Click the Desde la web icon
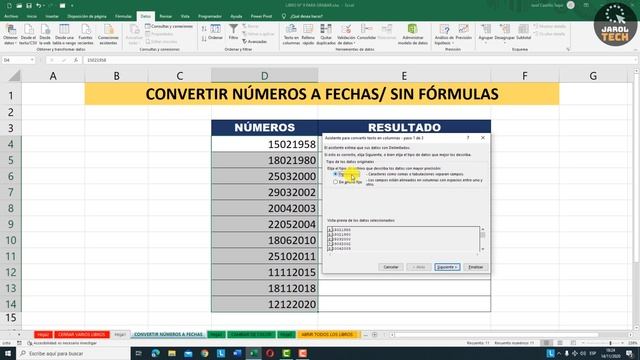Viewport: 640px width, 360px height. 45,34
